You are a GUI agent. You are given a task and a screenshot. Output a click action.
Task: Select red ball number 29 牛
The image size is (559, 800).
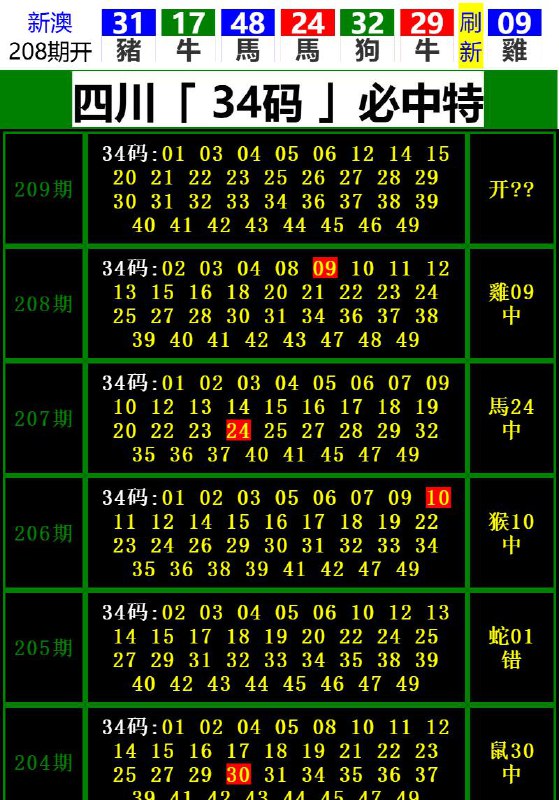(x=427, y=37)
